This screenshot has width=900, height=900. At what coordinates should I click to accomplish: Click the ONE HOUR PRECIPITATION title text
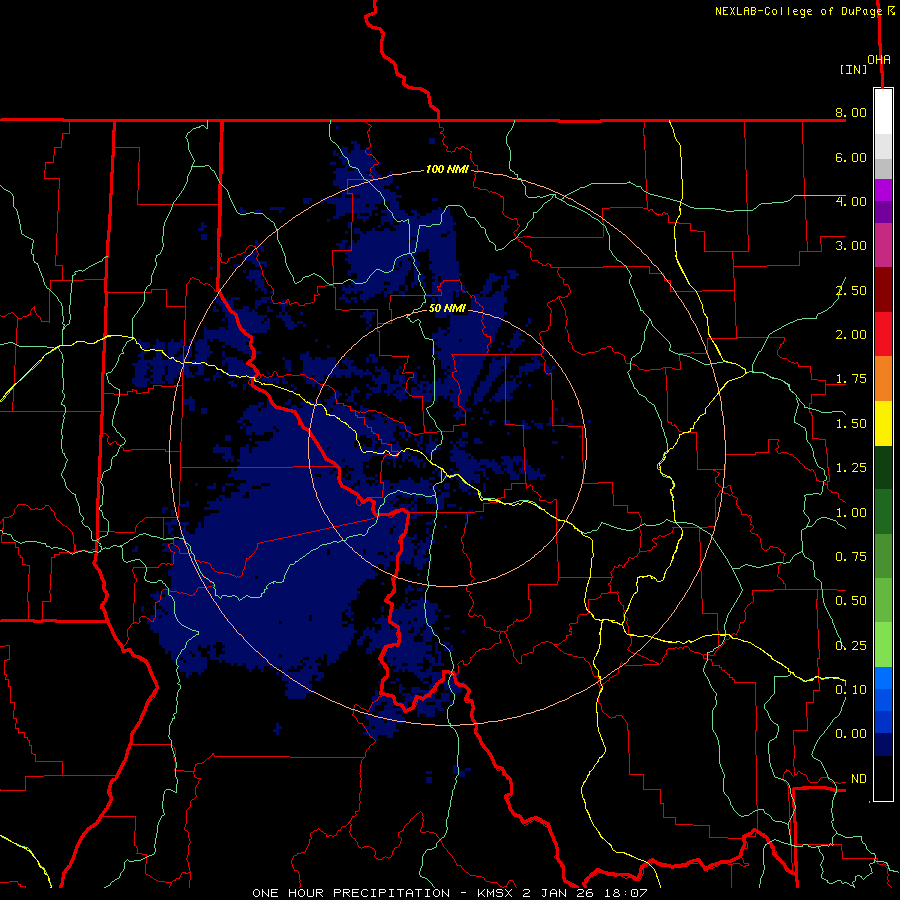(351, 893)
